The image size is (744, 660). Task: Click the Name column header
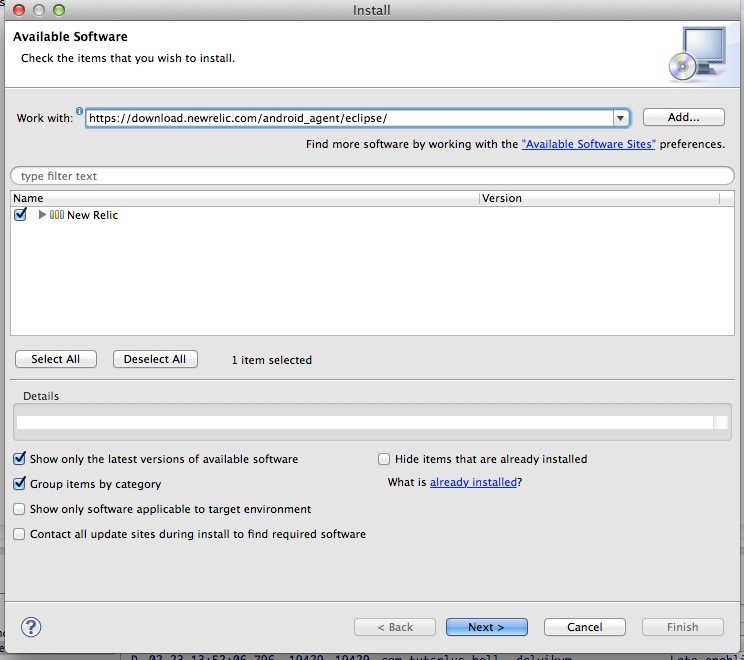point(245,198)
